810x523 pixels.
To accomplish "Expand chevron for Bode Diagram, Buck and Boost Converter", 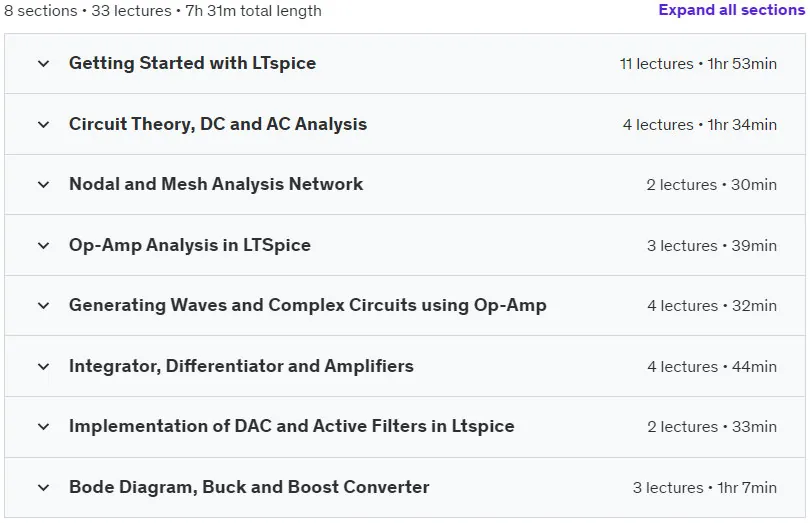I will [x=44, y=487].
